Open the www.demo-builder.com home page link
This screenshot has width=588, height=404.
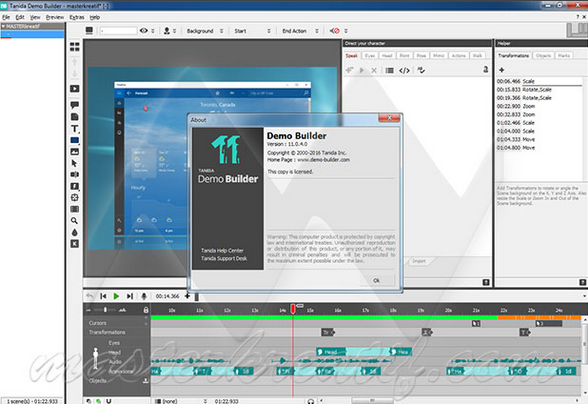tap(323, 160)
